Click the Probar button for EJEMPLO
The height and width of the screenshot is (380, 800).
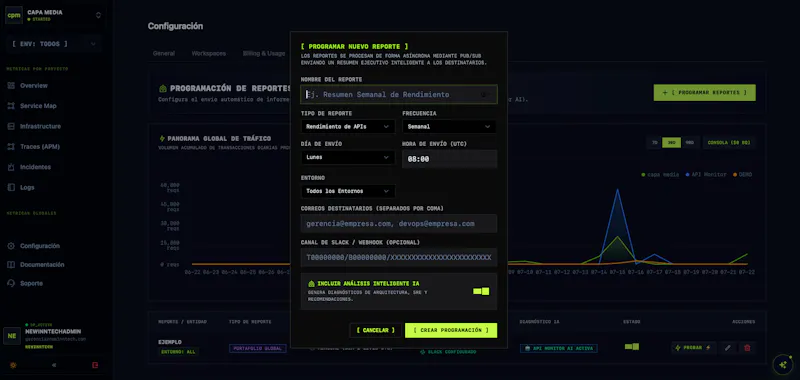pos(693,348)
